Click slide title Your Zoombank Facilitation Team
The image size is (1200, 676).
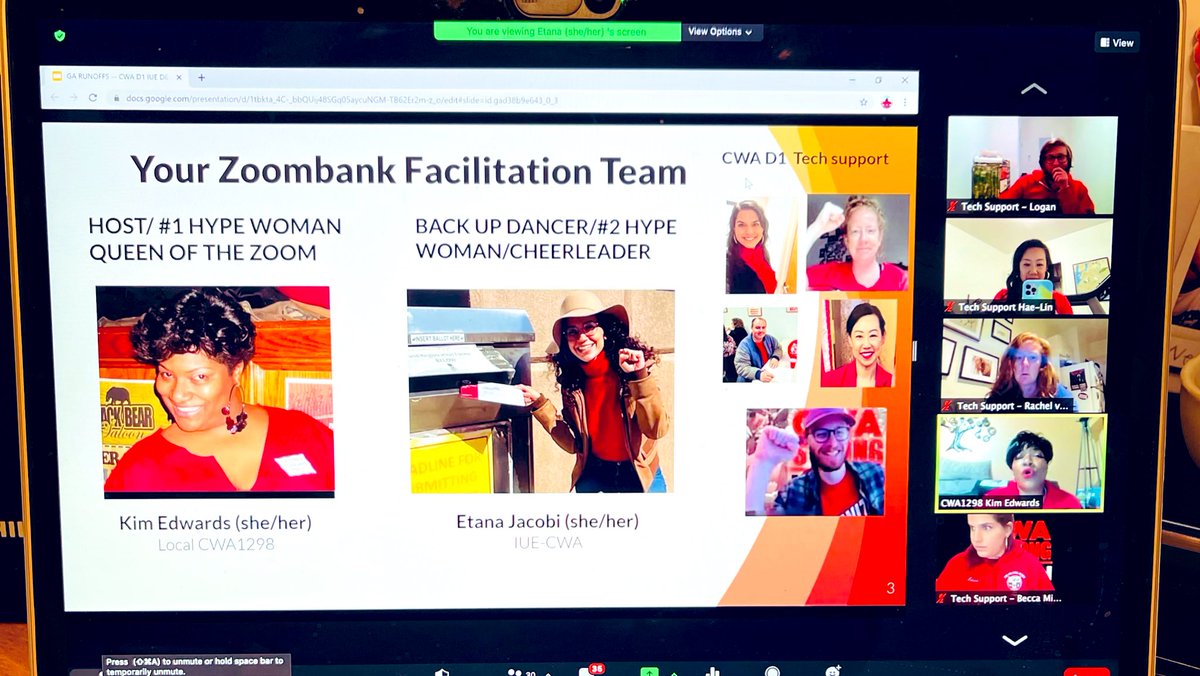[408, 169]
